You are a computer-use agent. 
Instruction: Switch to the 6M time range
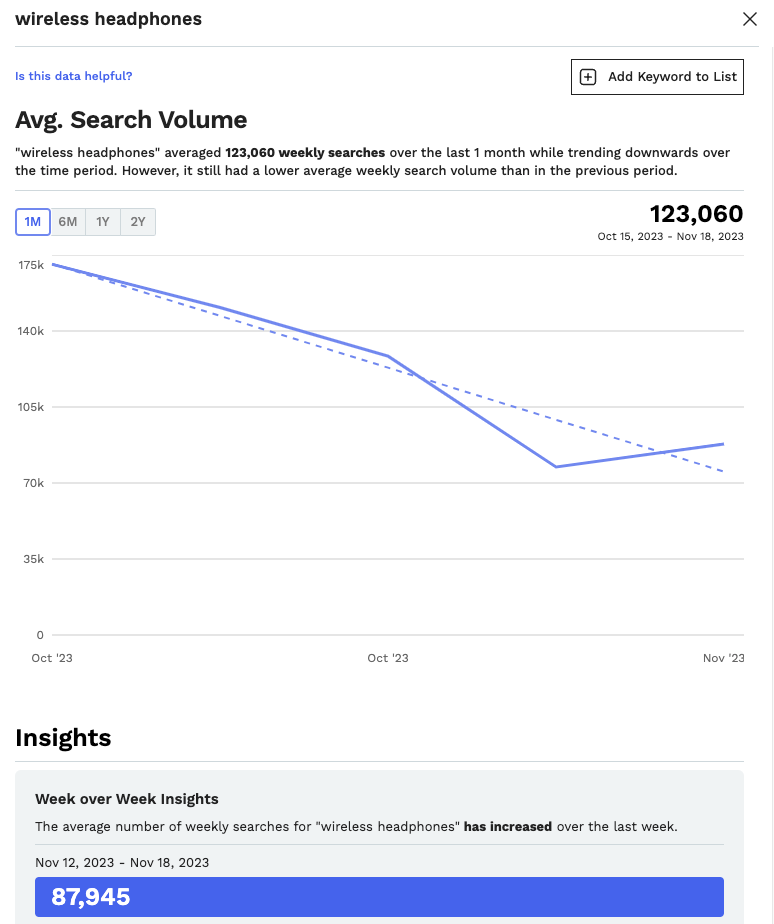[x=68, y=222]
